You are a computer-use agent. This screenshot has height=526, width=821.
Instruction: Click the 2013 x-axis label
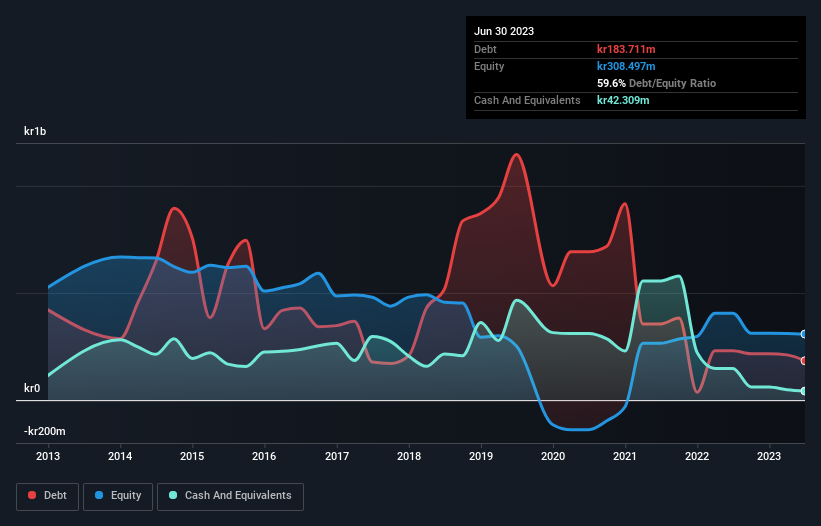point(48,456)
